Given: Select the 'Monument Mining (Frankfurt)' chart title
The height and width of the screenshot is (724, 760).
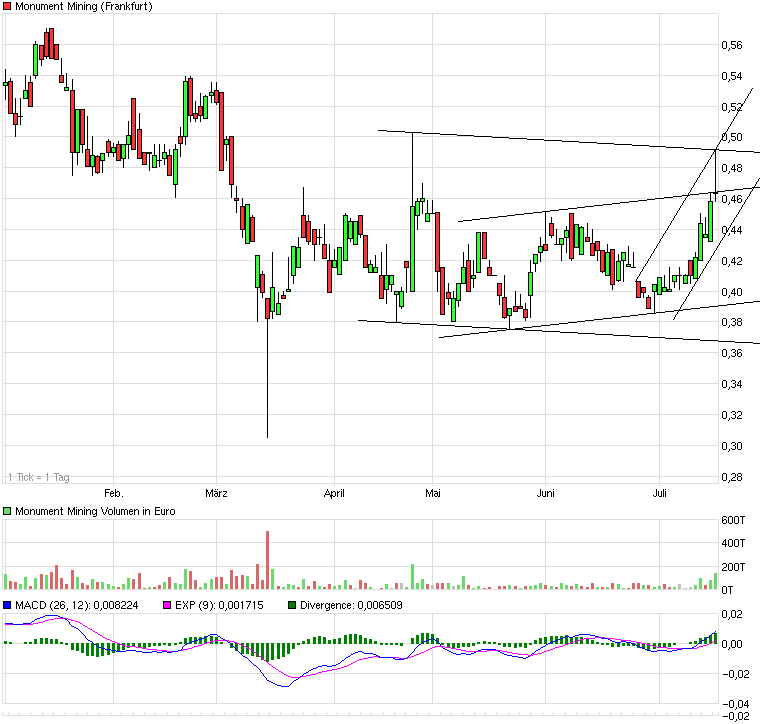Looking at the screenshot, I should [84, 6].
